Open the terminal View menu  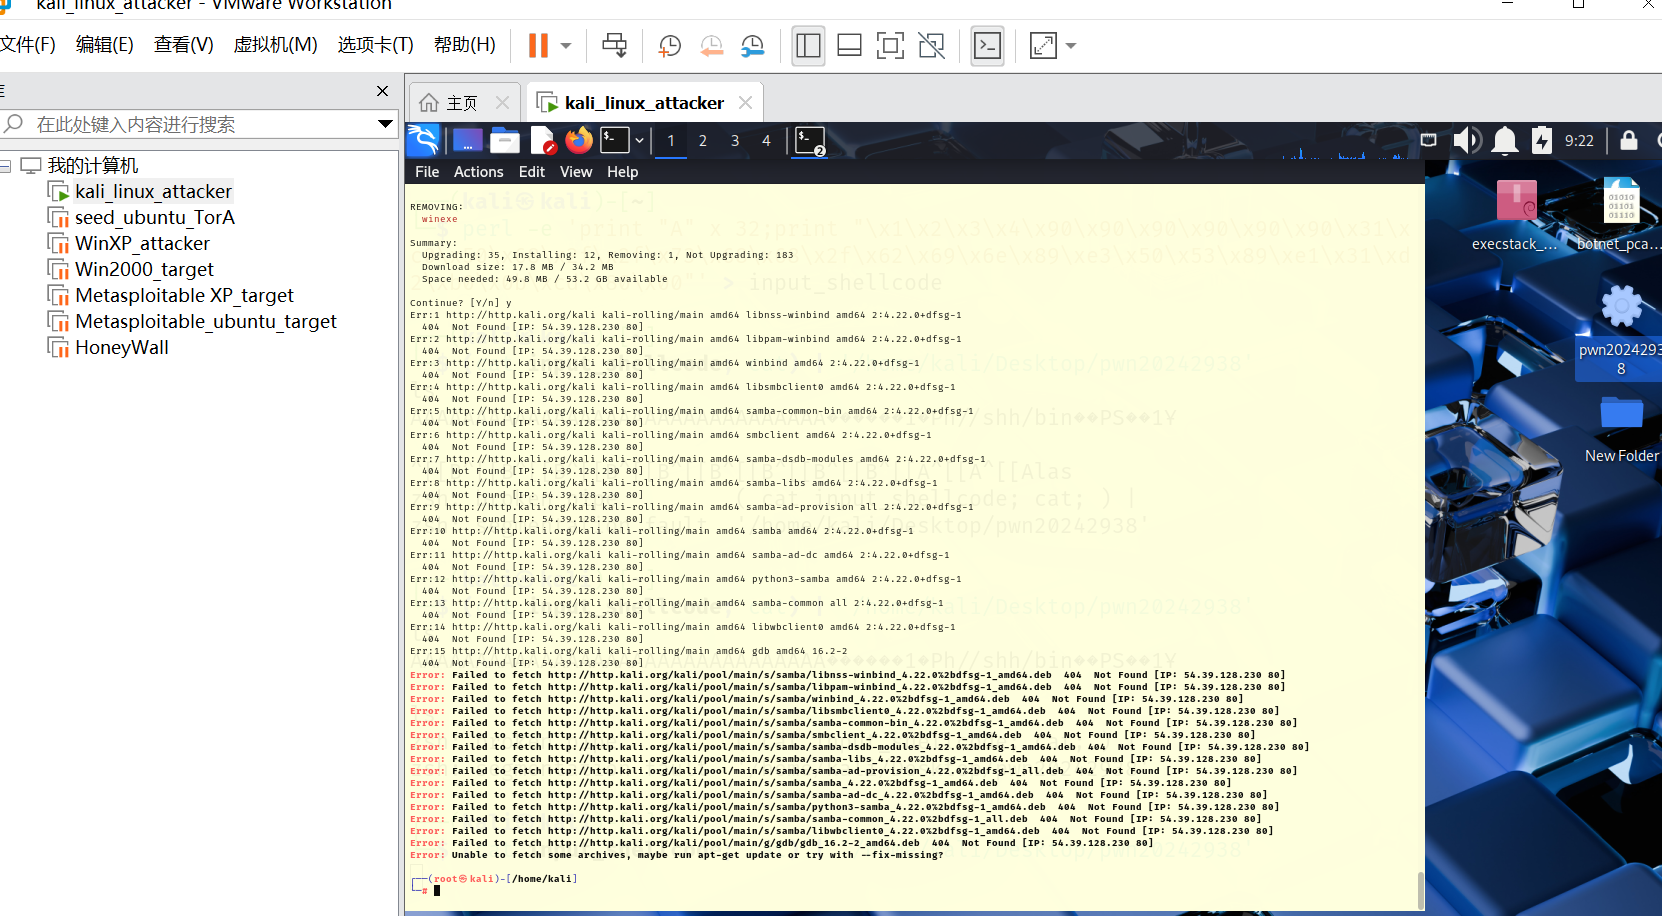(576, 172)
